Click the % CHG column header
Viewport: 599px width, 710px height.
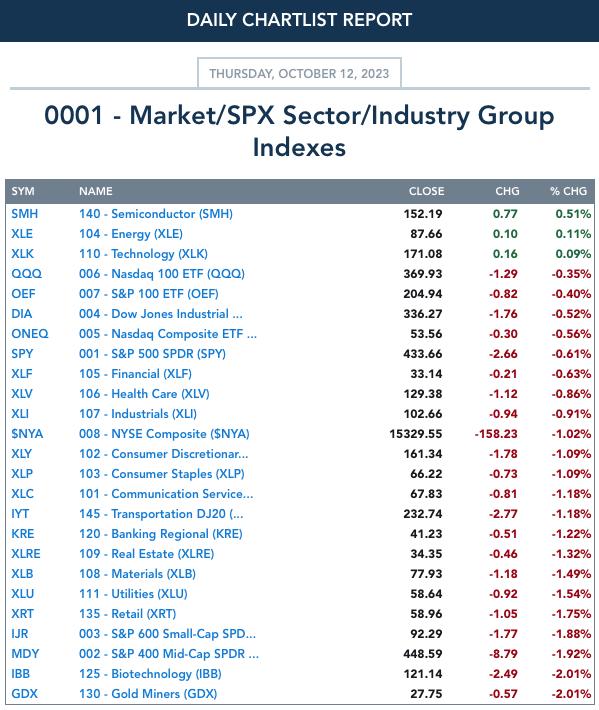click(568, 191)
